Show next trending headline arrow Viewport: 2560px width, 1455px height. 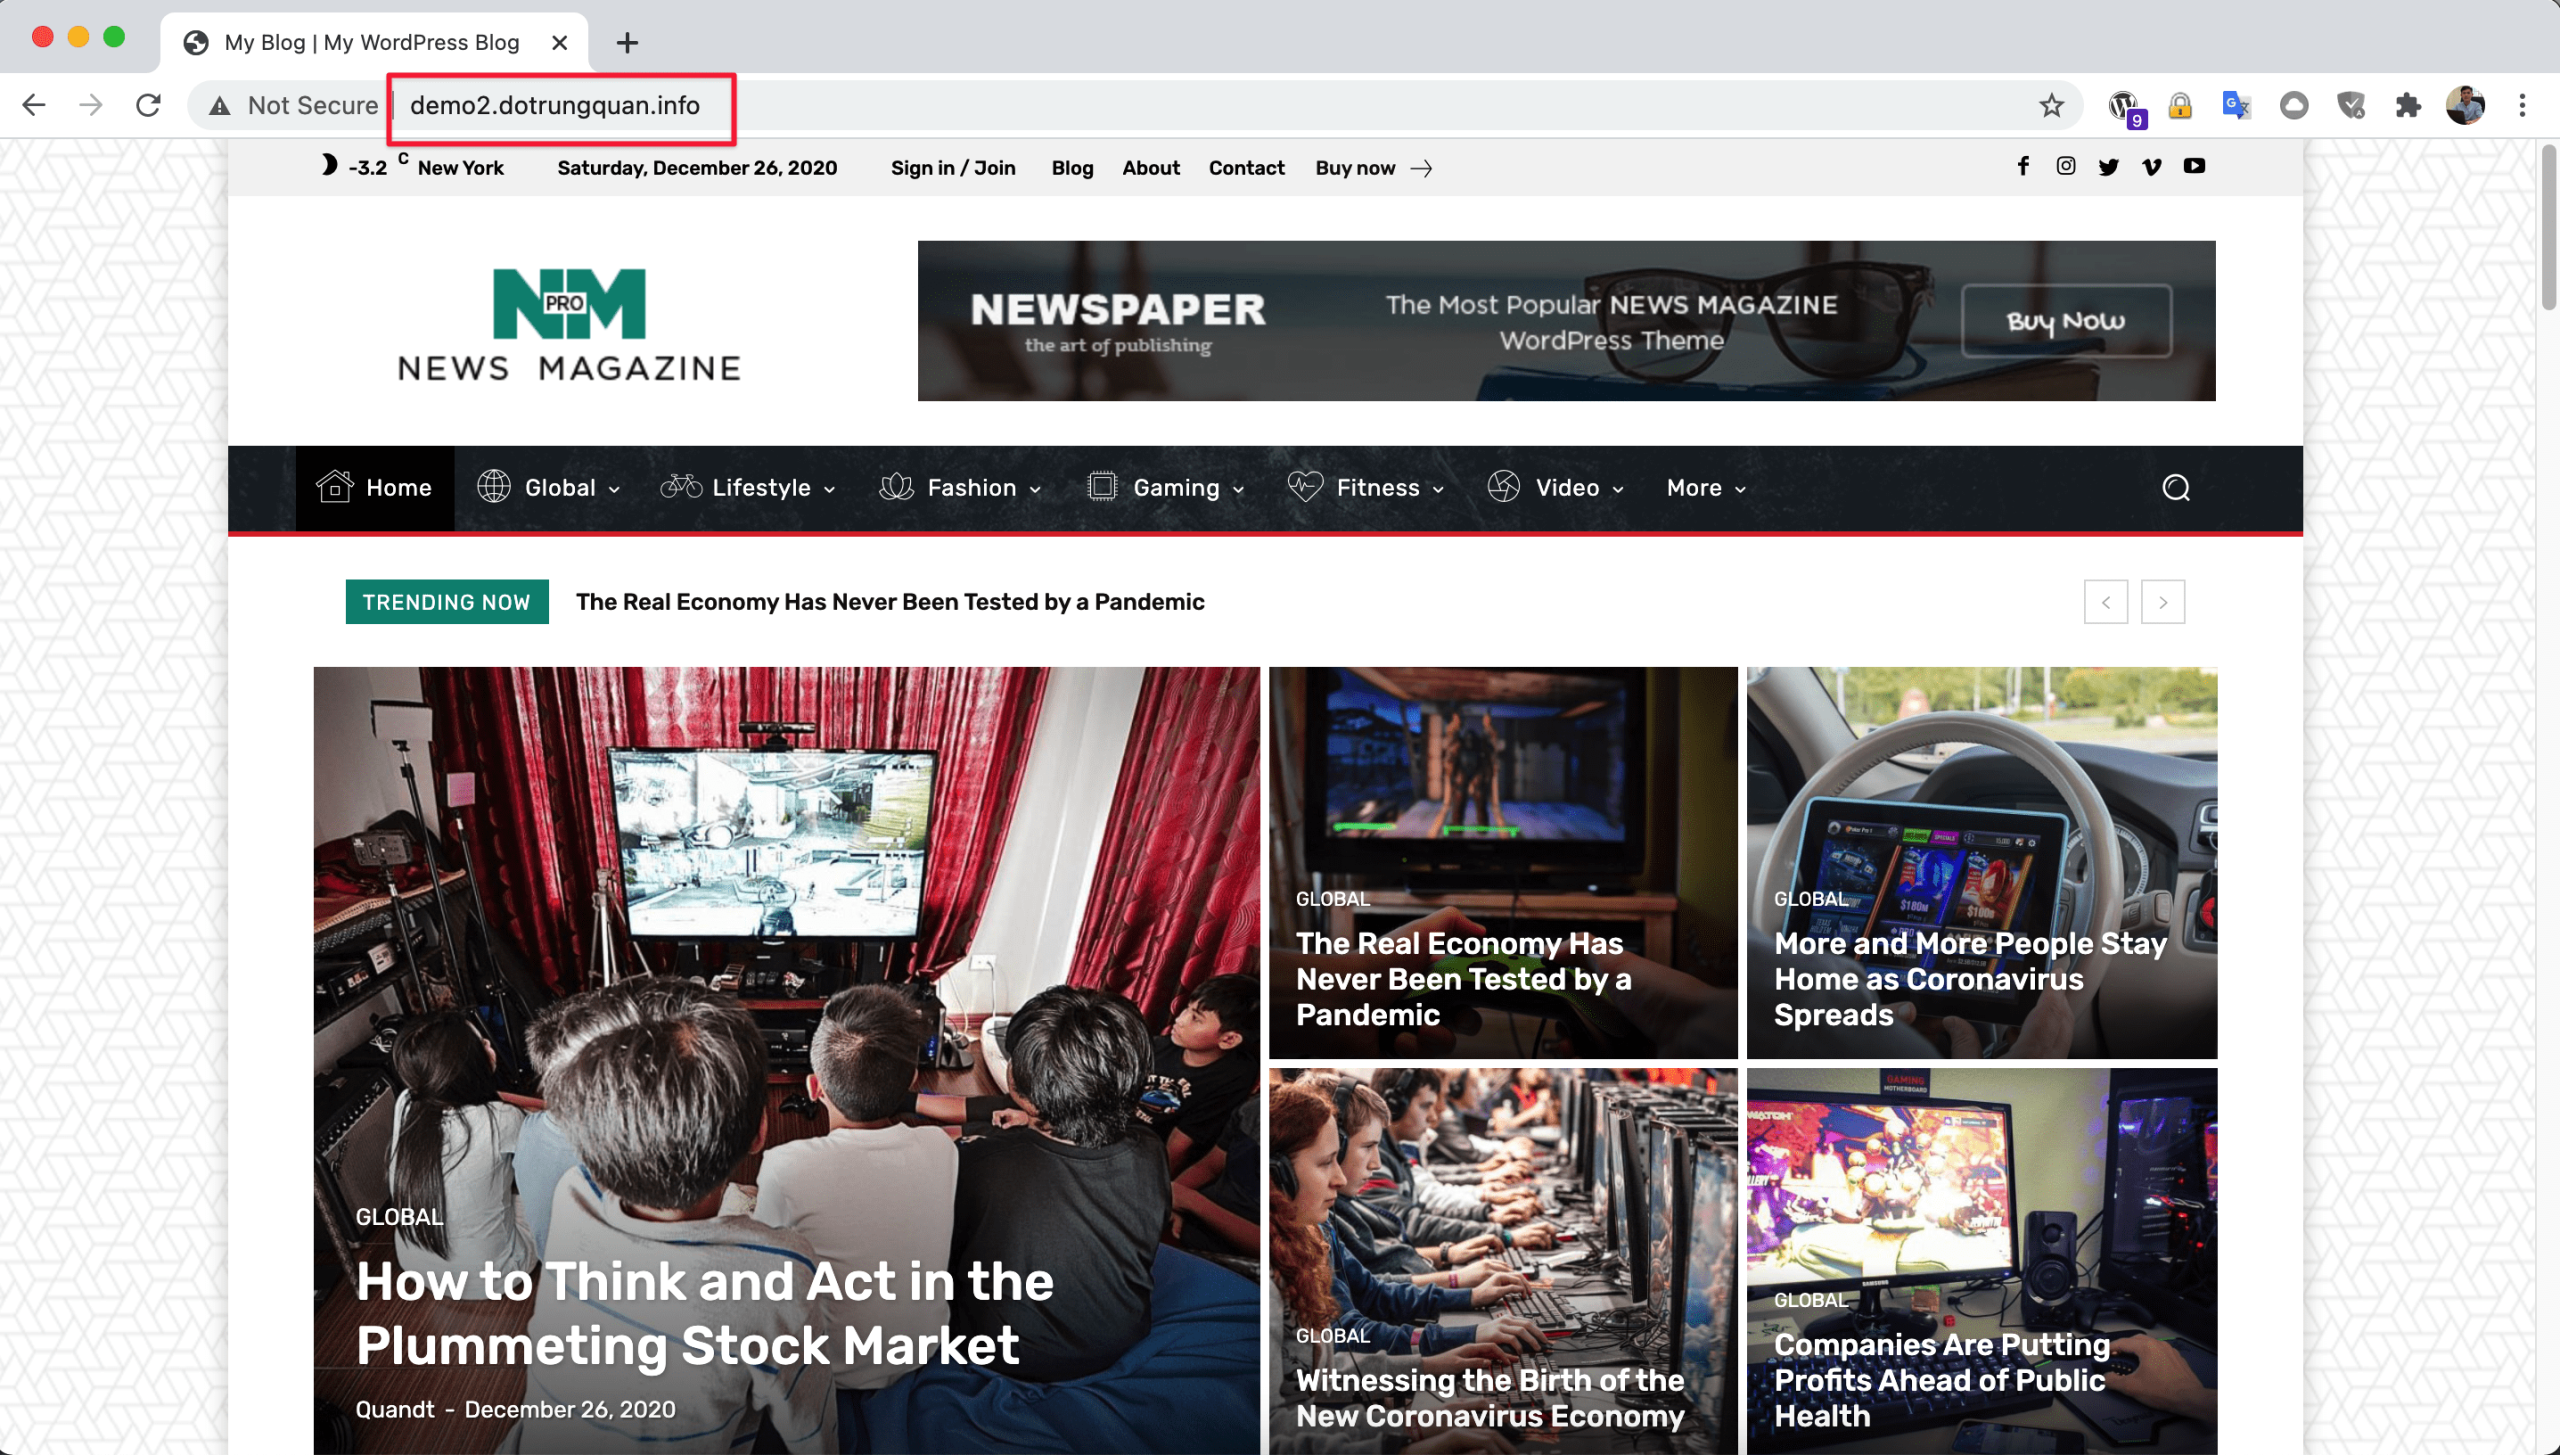point(2162,602)
